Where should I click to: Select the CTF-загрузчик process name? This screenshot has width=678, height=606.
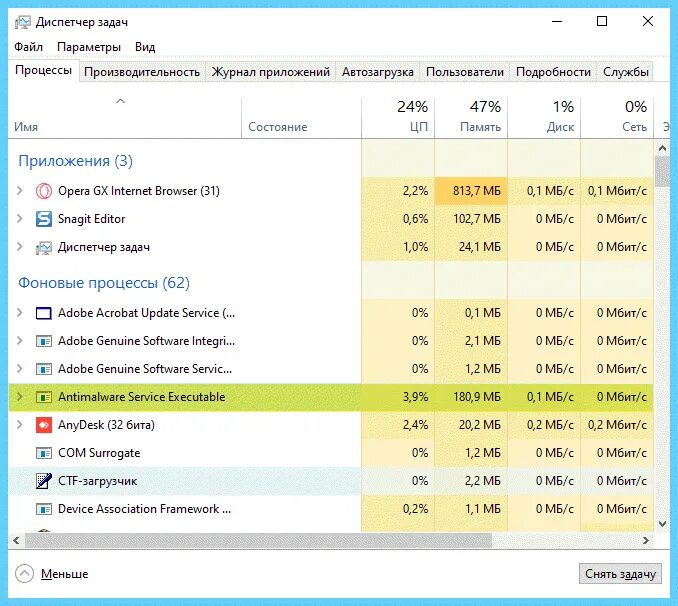point(98,481)
